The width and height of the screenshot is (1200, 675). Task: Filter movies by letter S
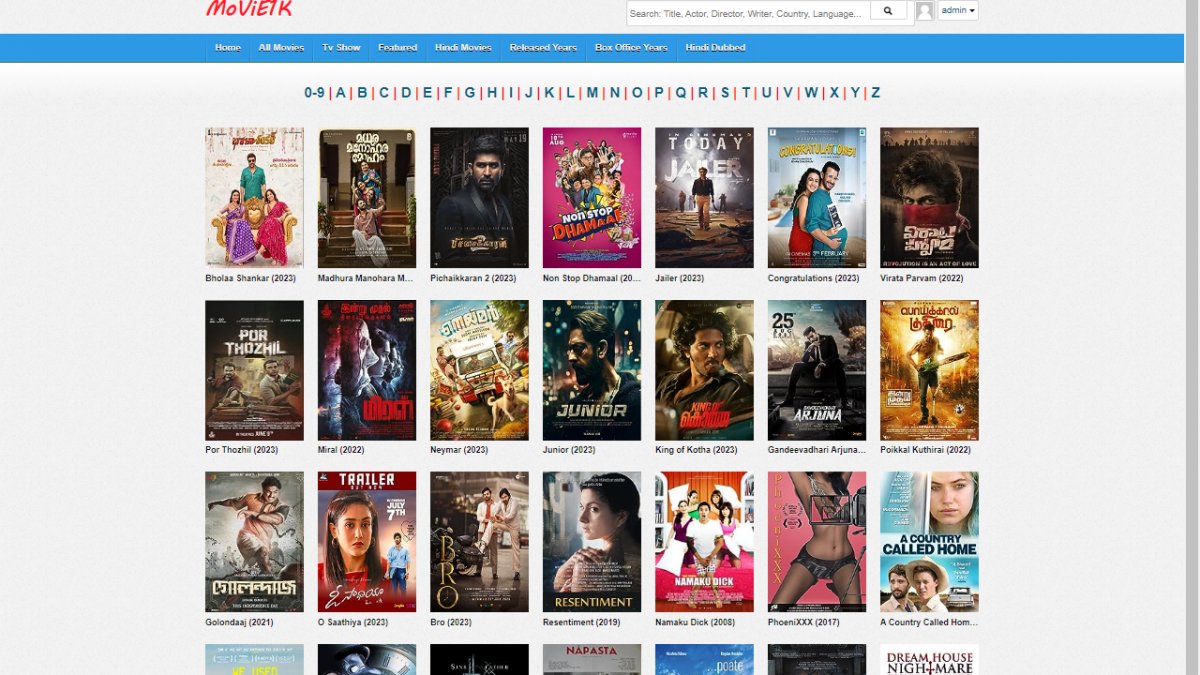point(725,93)
